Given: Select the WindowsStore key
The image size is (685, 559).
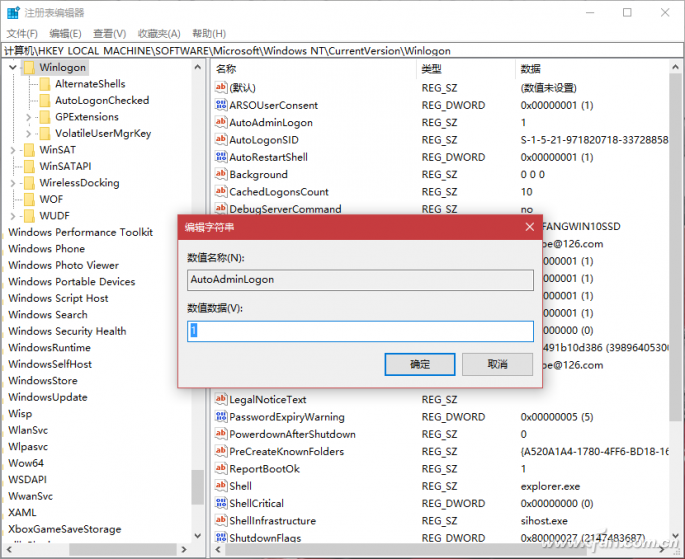Looking at the screenshot, I should tap(43, 381).
